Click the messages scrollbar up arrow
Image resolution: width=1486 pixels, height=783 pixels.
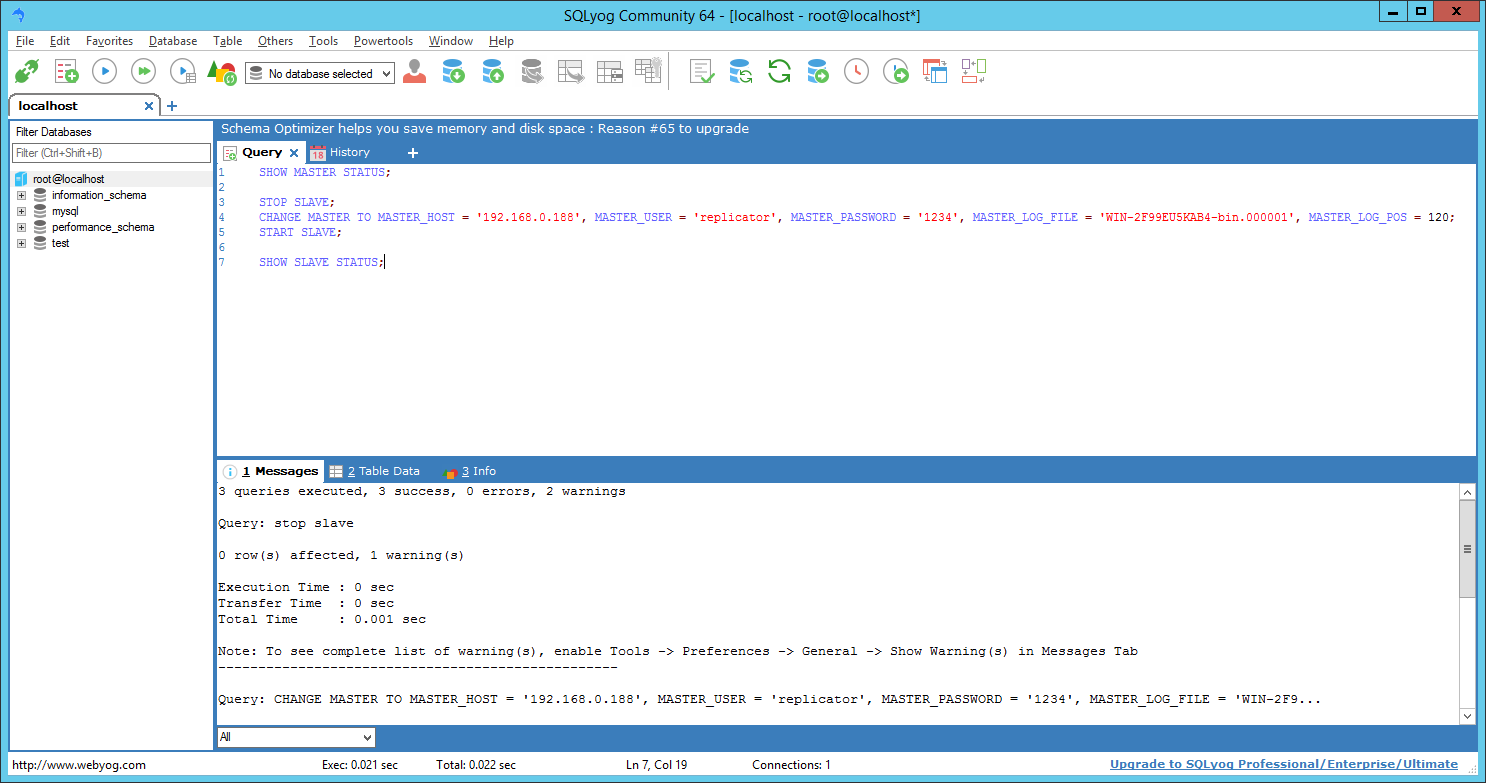1467,492
